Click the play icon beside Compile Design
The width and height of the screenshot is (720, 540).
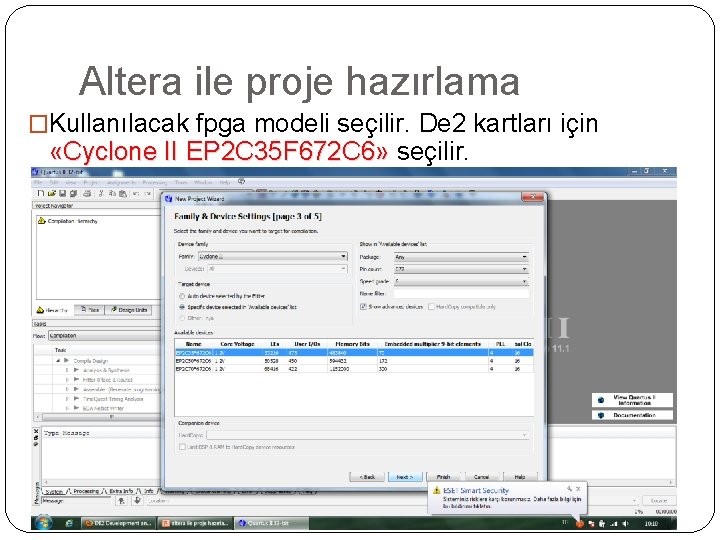click(67, 360)
